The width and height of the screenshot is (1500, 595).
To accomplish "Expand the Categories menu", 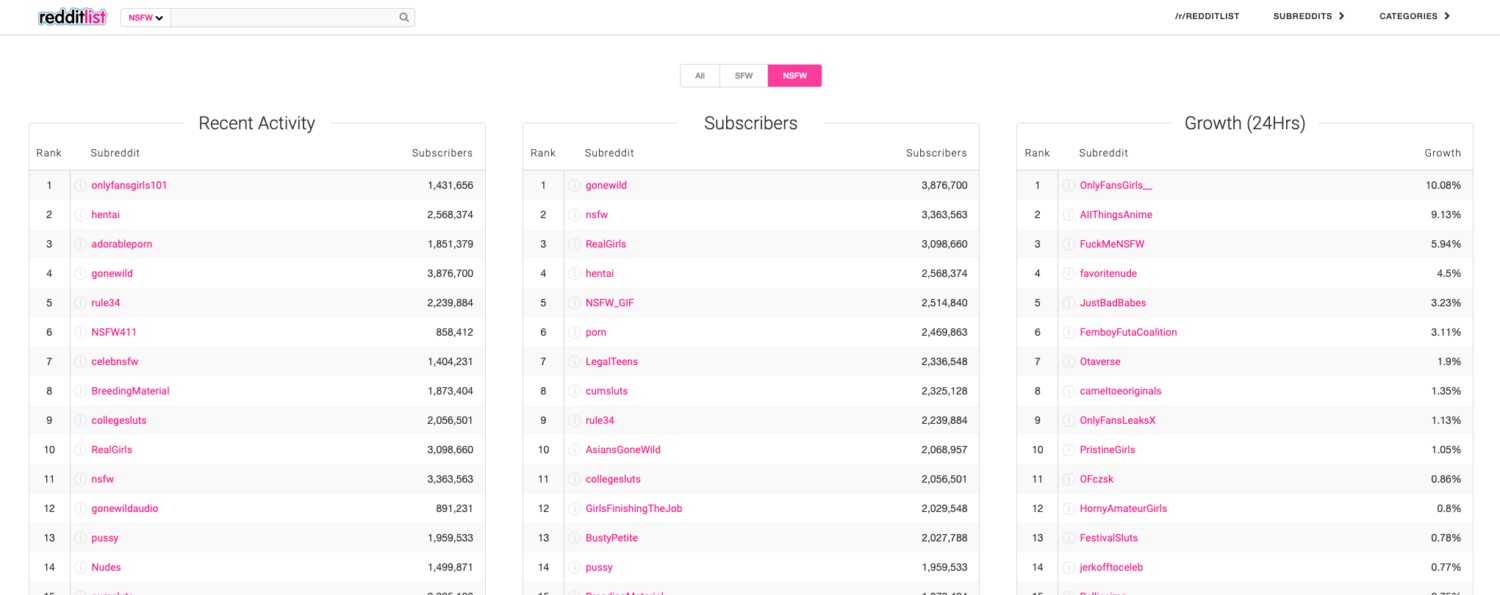I will click(1414, 16).
